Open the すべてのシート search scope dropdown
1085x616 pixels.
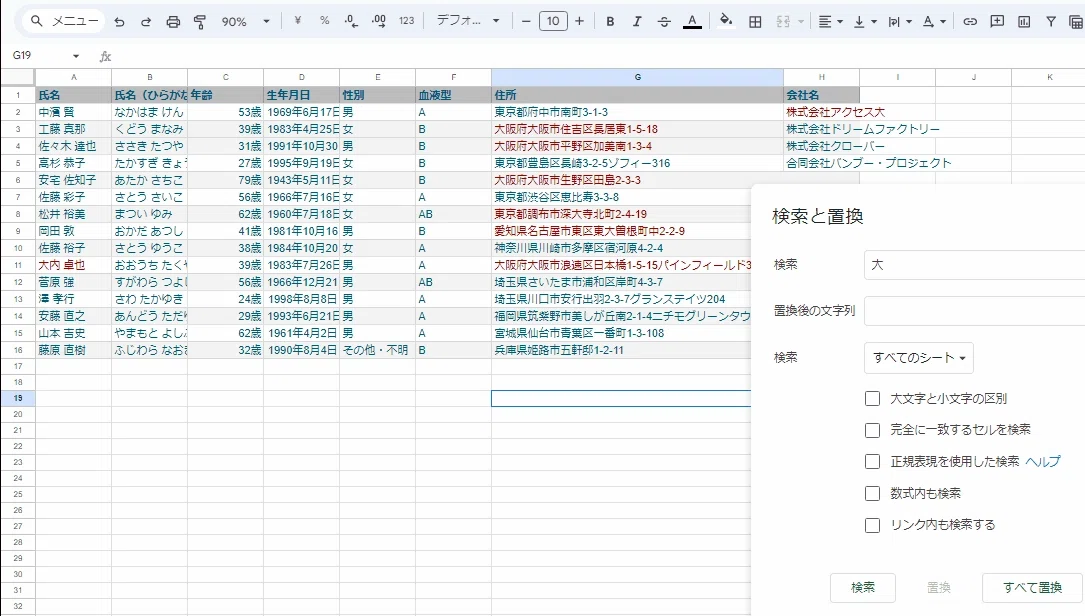tap(919, 358)
